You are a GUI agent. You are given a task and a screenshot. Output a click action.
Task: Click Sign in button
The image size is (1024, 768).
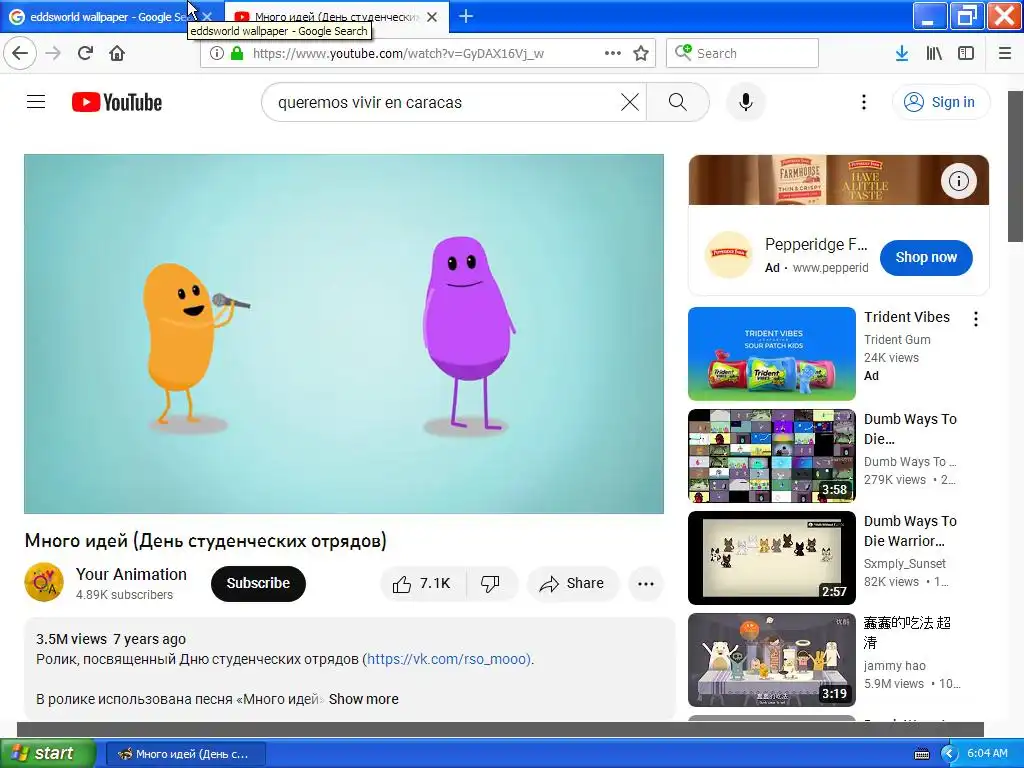click(940, 102)
